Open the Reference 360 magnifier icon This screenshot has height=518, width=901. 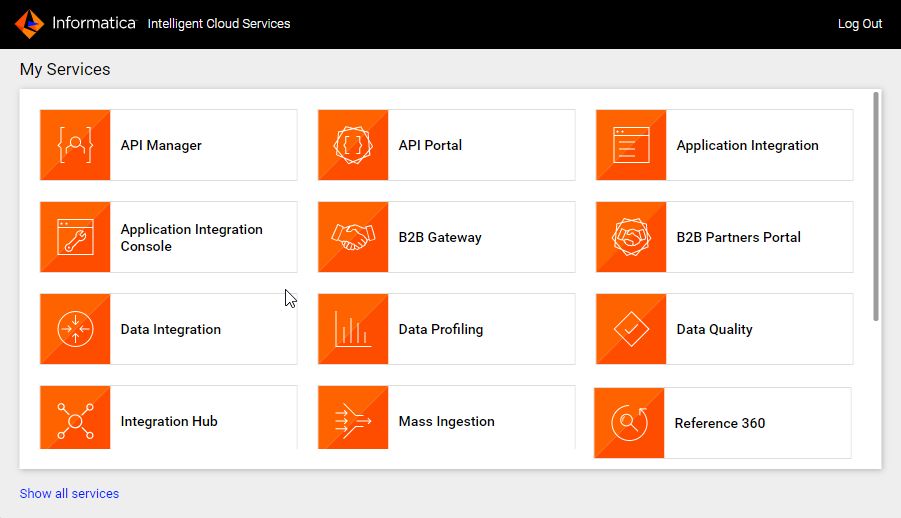click(629, 423)
